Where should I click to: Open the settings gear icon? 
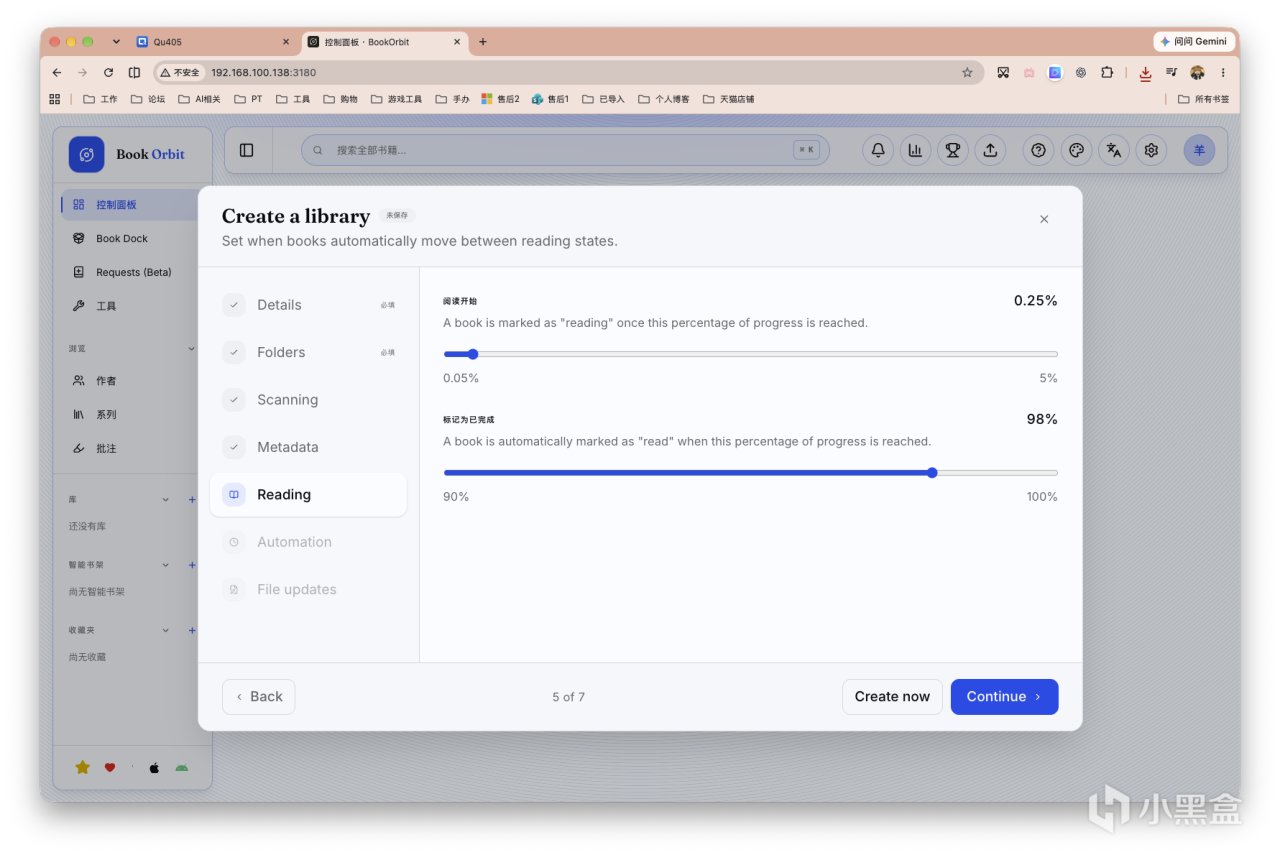(1151, 150)
